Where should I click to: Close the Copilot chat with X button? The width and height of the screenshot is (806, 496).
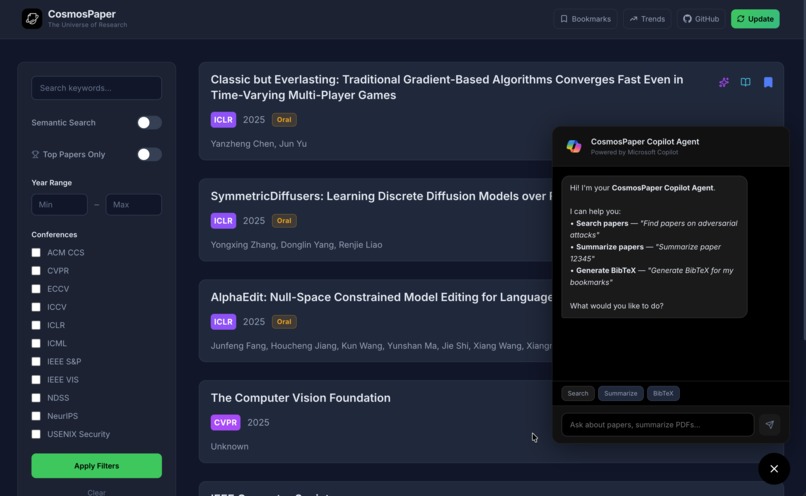774,469
